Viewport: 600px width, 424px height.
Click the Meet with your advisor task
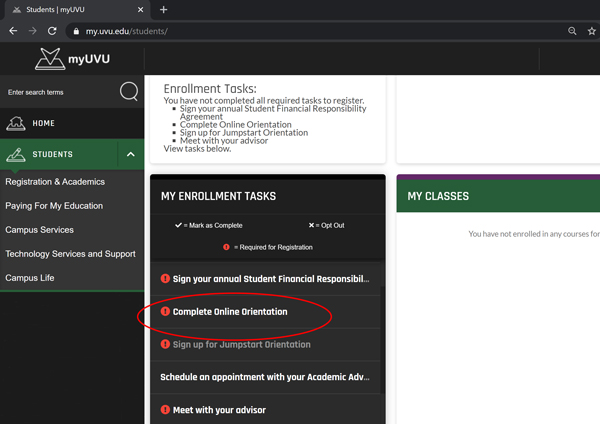tap(266, 410)
